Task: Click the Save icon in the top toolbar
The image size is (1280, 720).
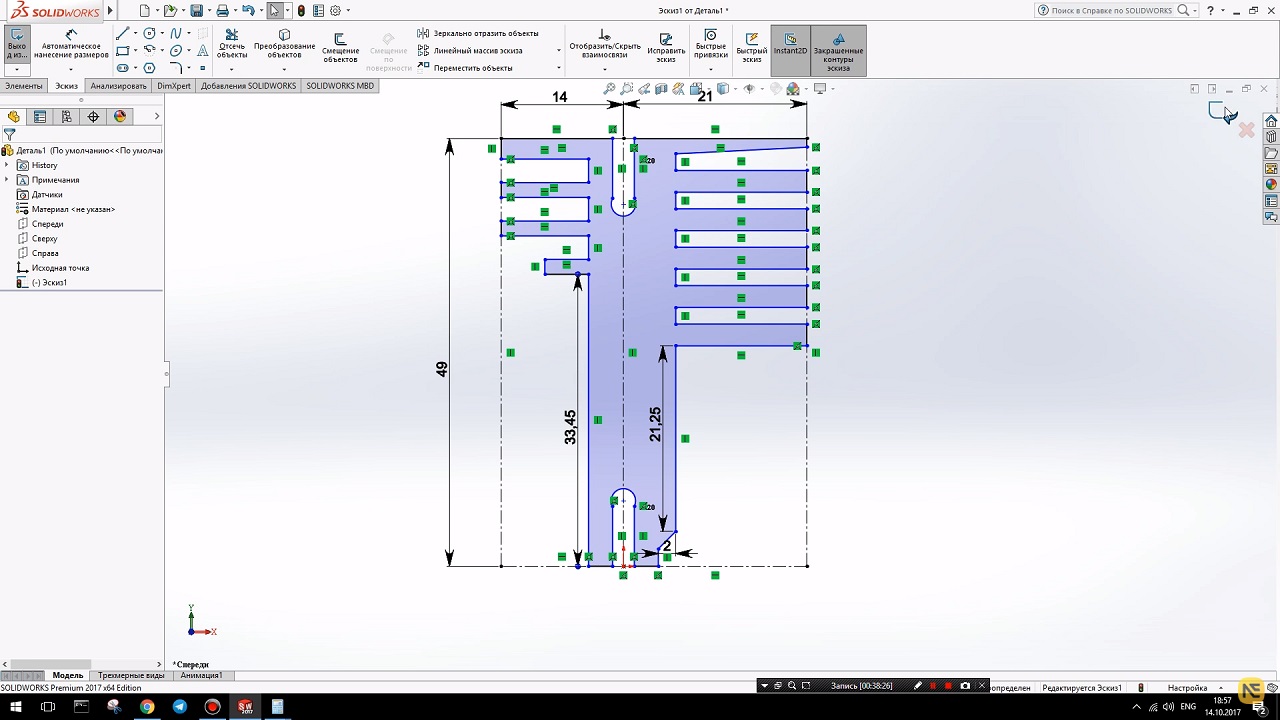Action: click(196, 11)
